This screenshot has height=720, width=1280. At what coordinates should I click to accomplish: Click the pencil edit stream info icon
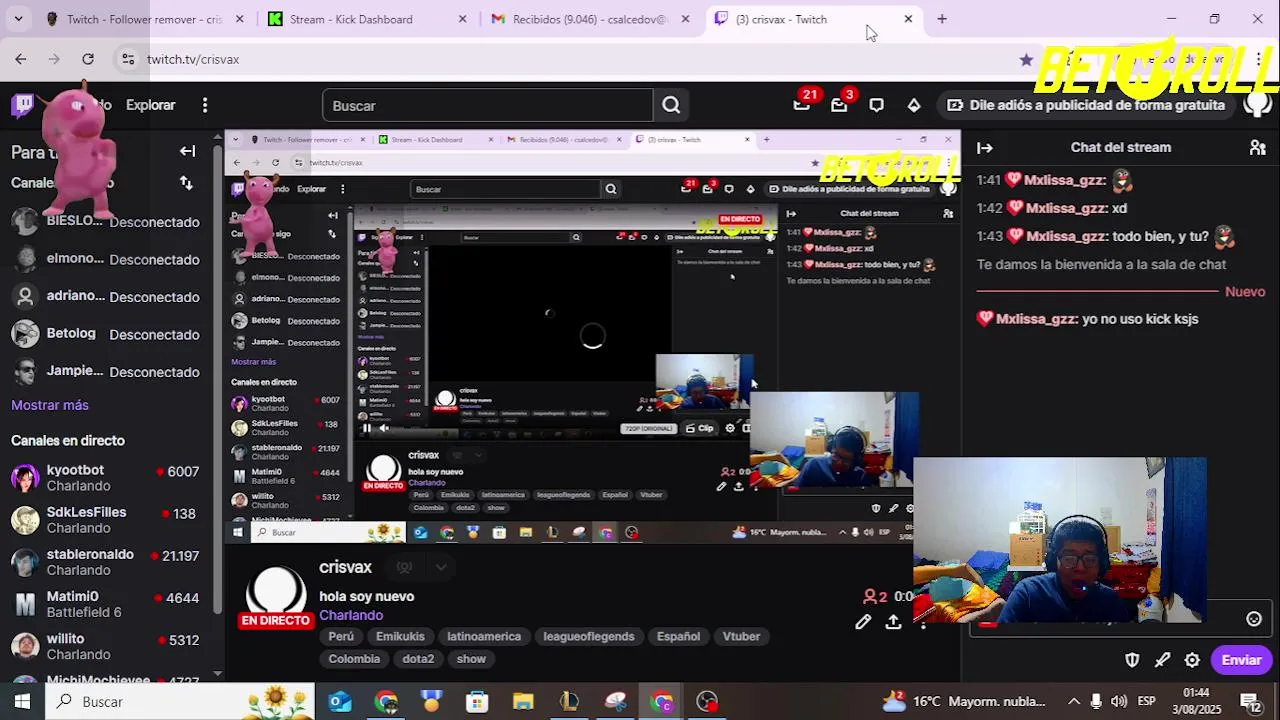[x=863, y=622]
